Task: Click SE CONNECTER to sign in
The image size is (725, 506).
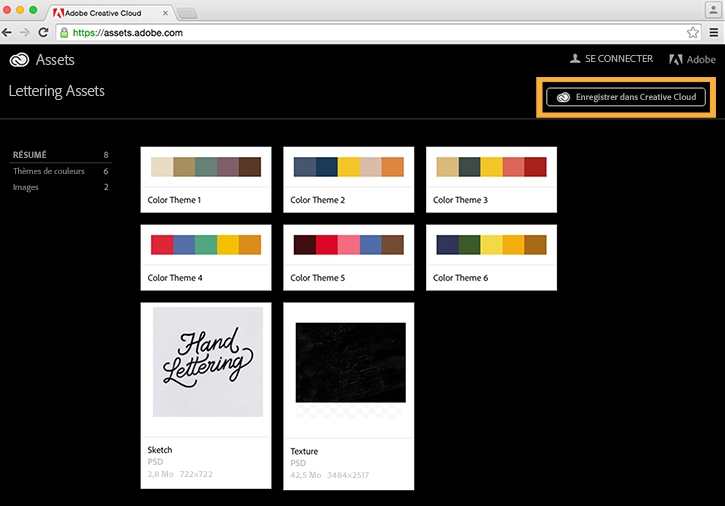Action: coord(619,59)
